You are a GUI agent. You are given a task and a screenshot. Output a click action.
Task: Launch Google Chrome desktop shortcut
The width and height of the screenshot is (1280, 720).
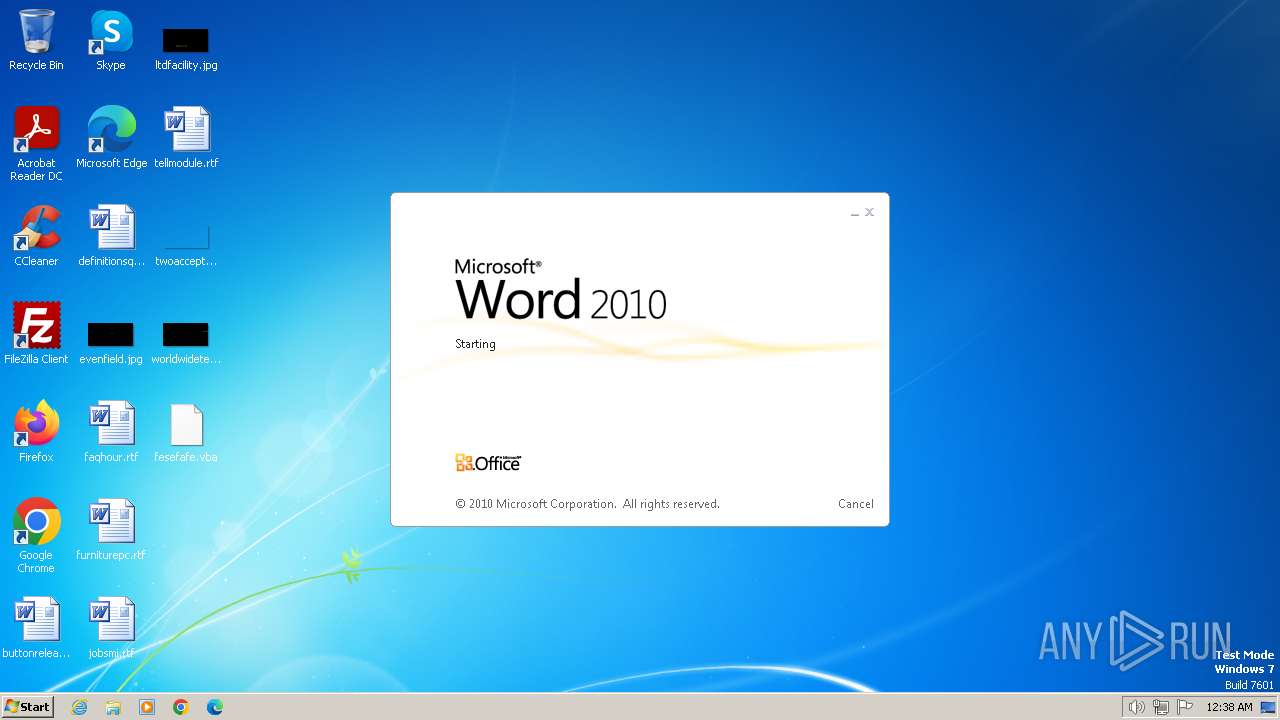(x=36, y=536)
